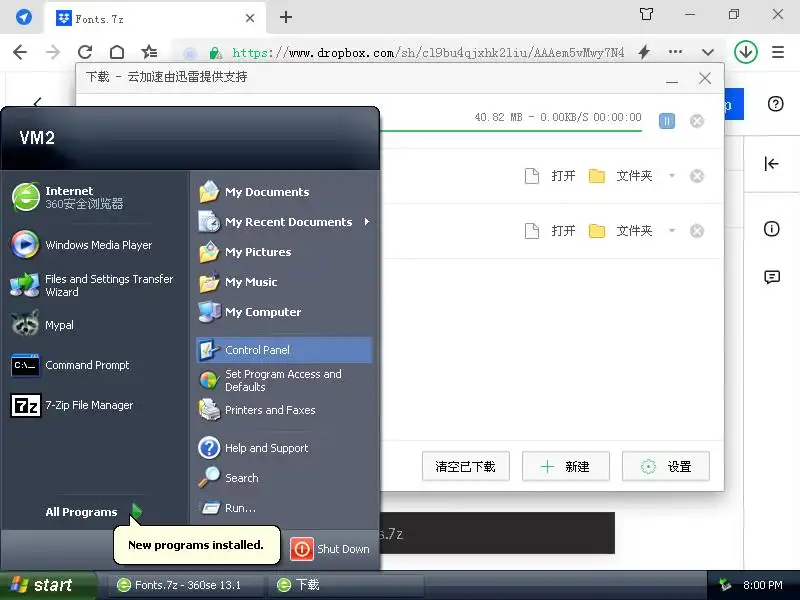Image resolution: width=800 pixels, height=600 pixels.
Task: Open Dropbox help question icon
Action: pyautogui.click(x=776, y=104)
